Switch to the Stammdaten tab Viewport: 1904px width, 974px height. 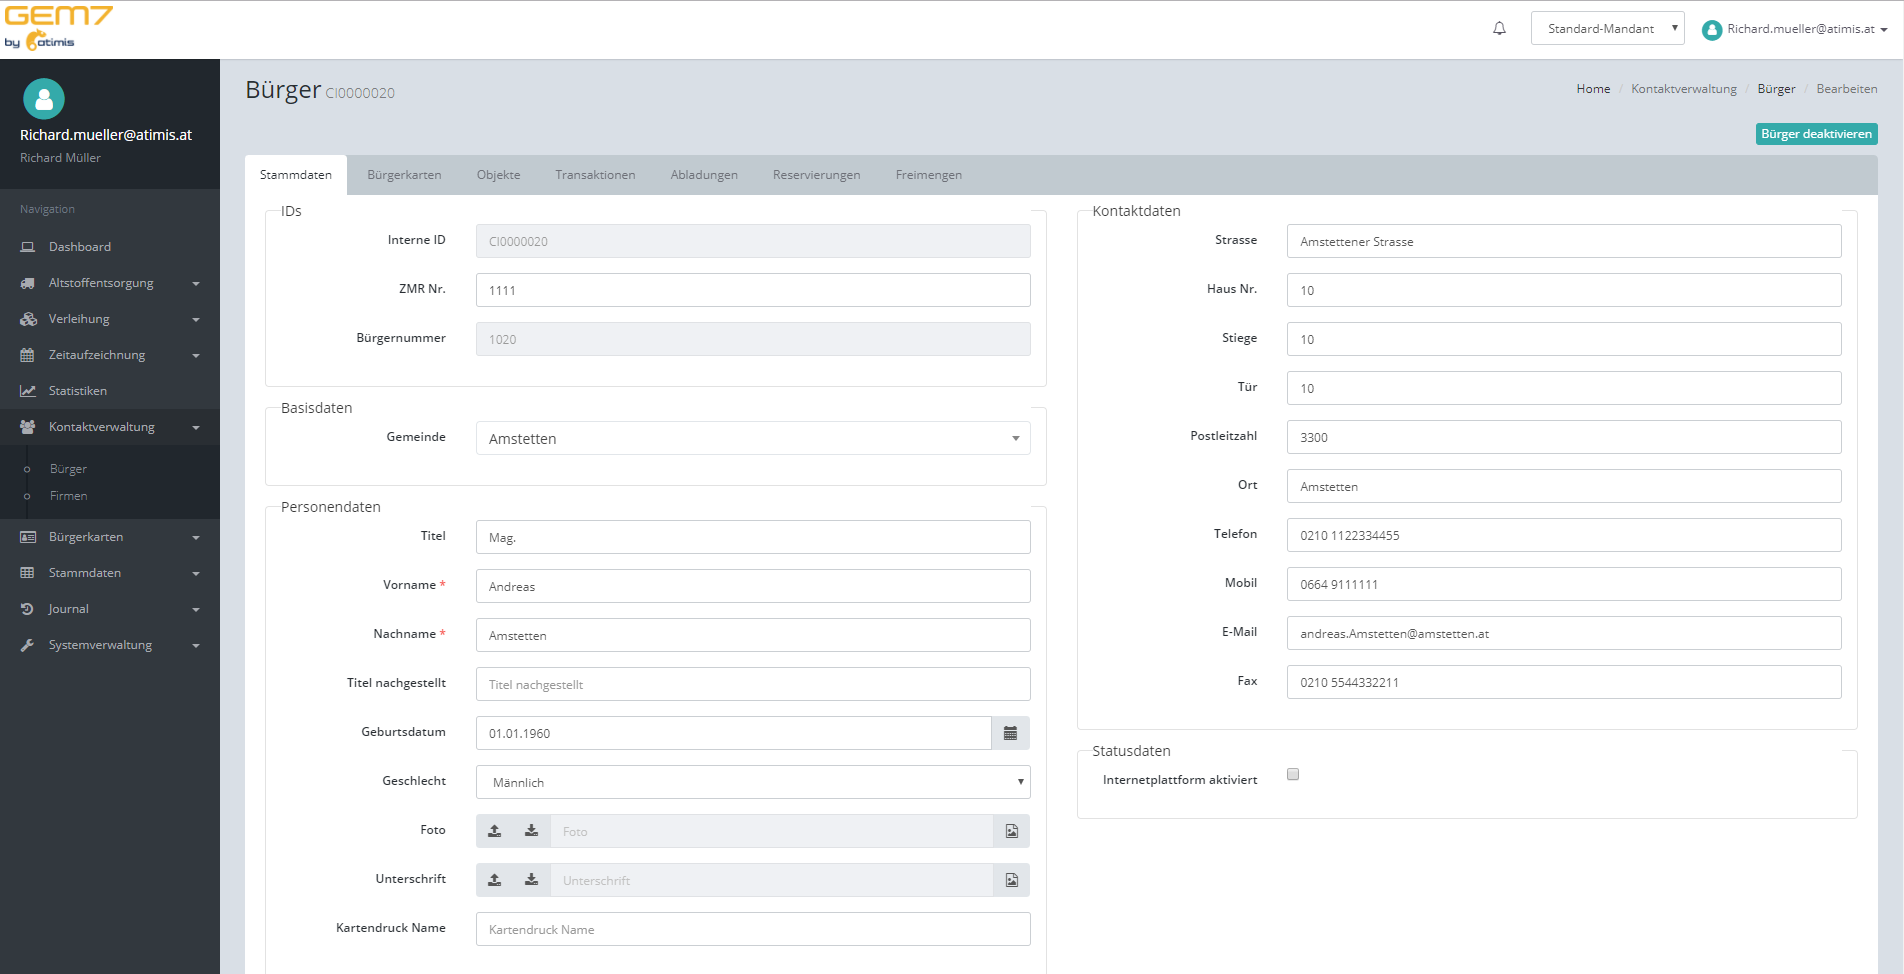click(x=296, y=175)
